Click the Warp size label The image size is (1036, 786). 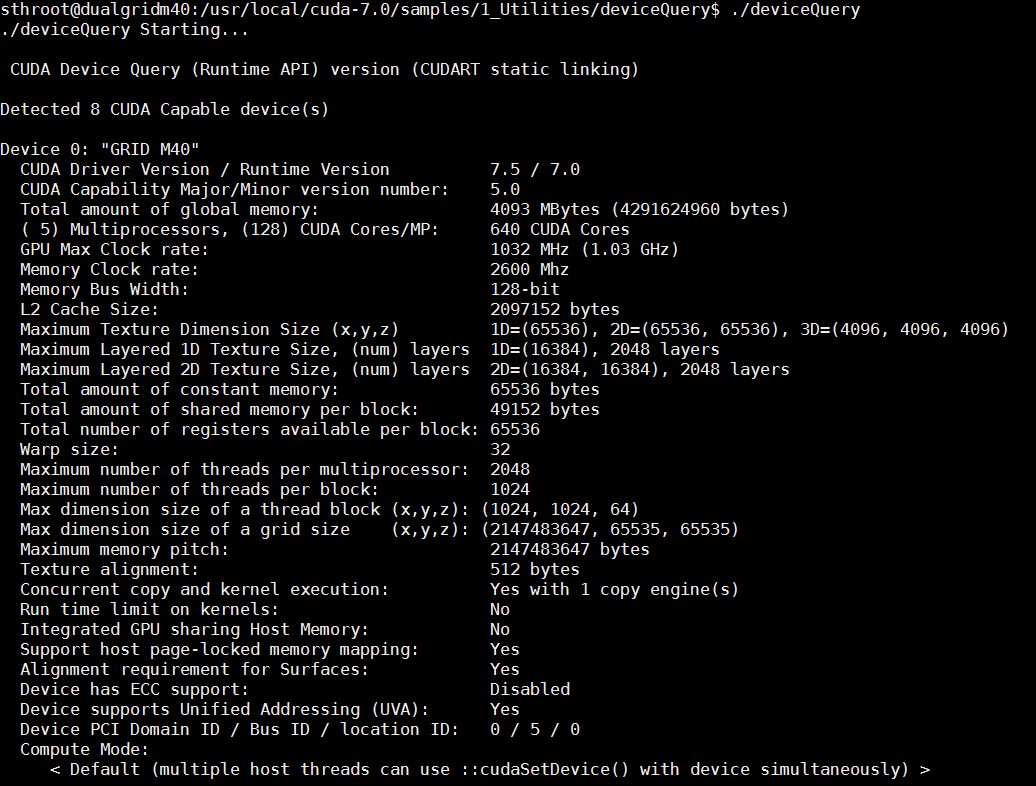click(69, 449)
